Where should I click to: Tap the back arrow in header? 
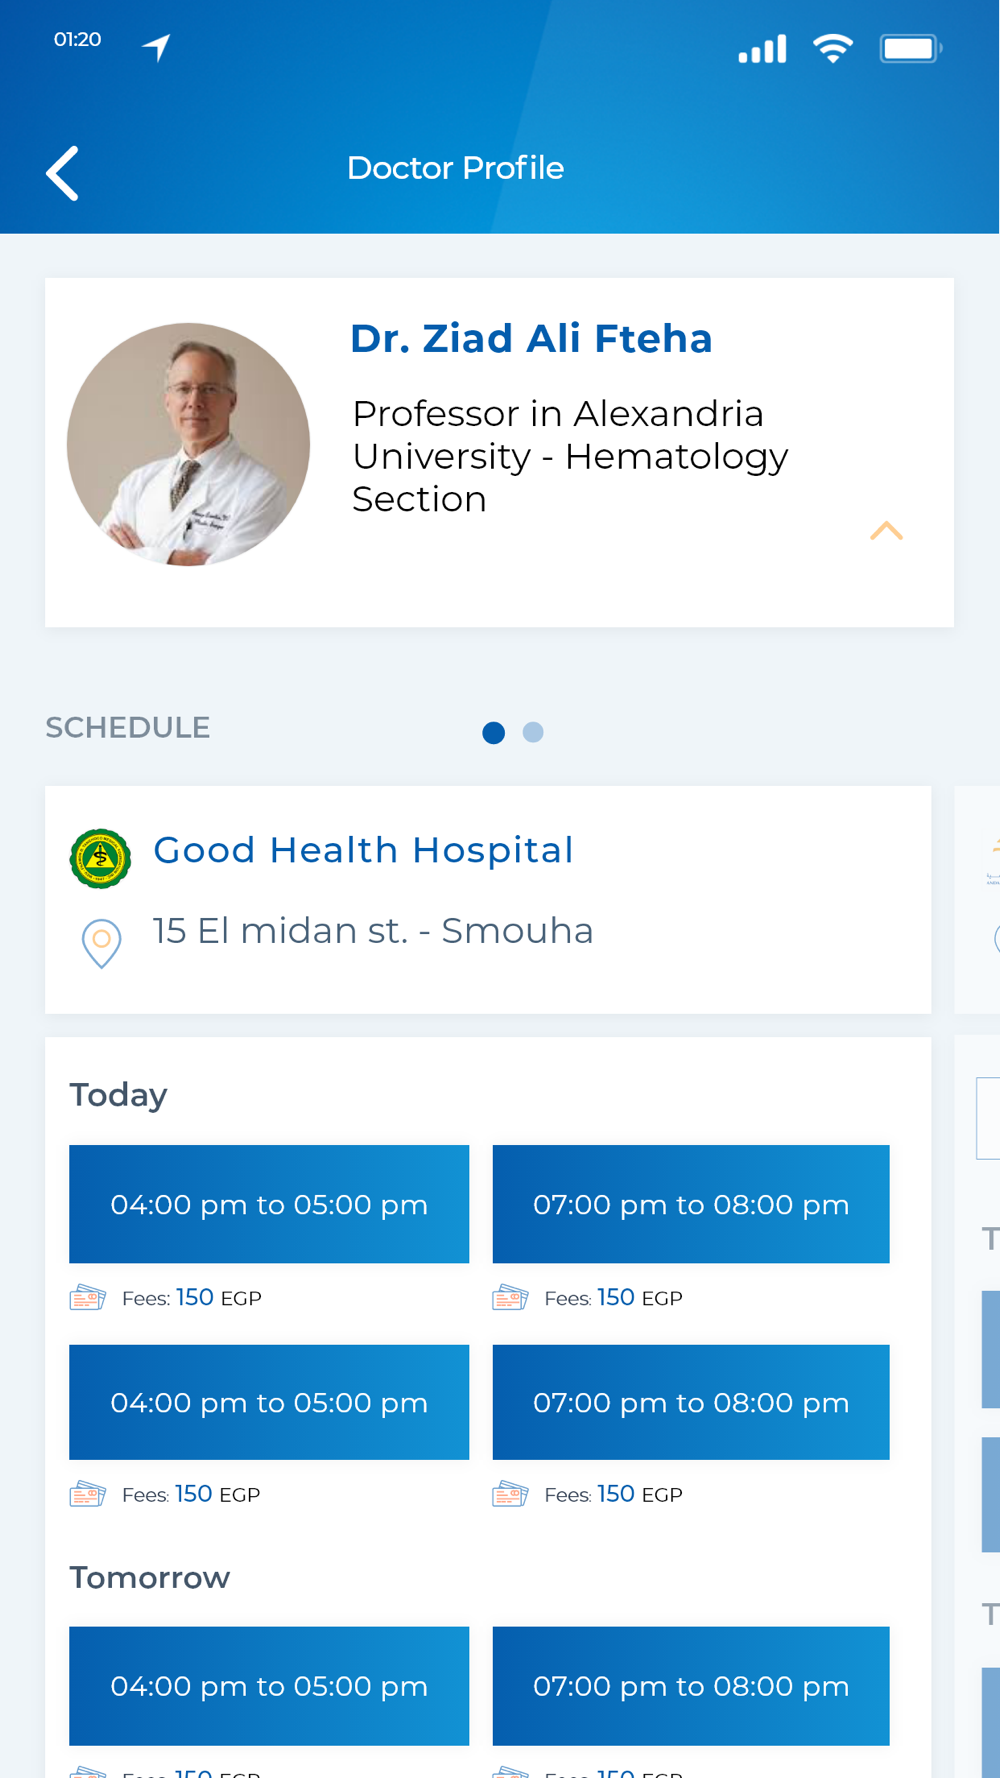[62, 173]
